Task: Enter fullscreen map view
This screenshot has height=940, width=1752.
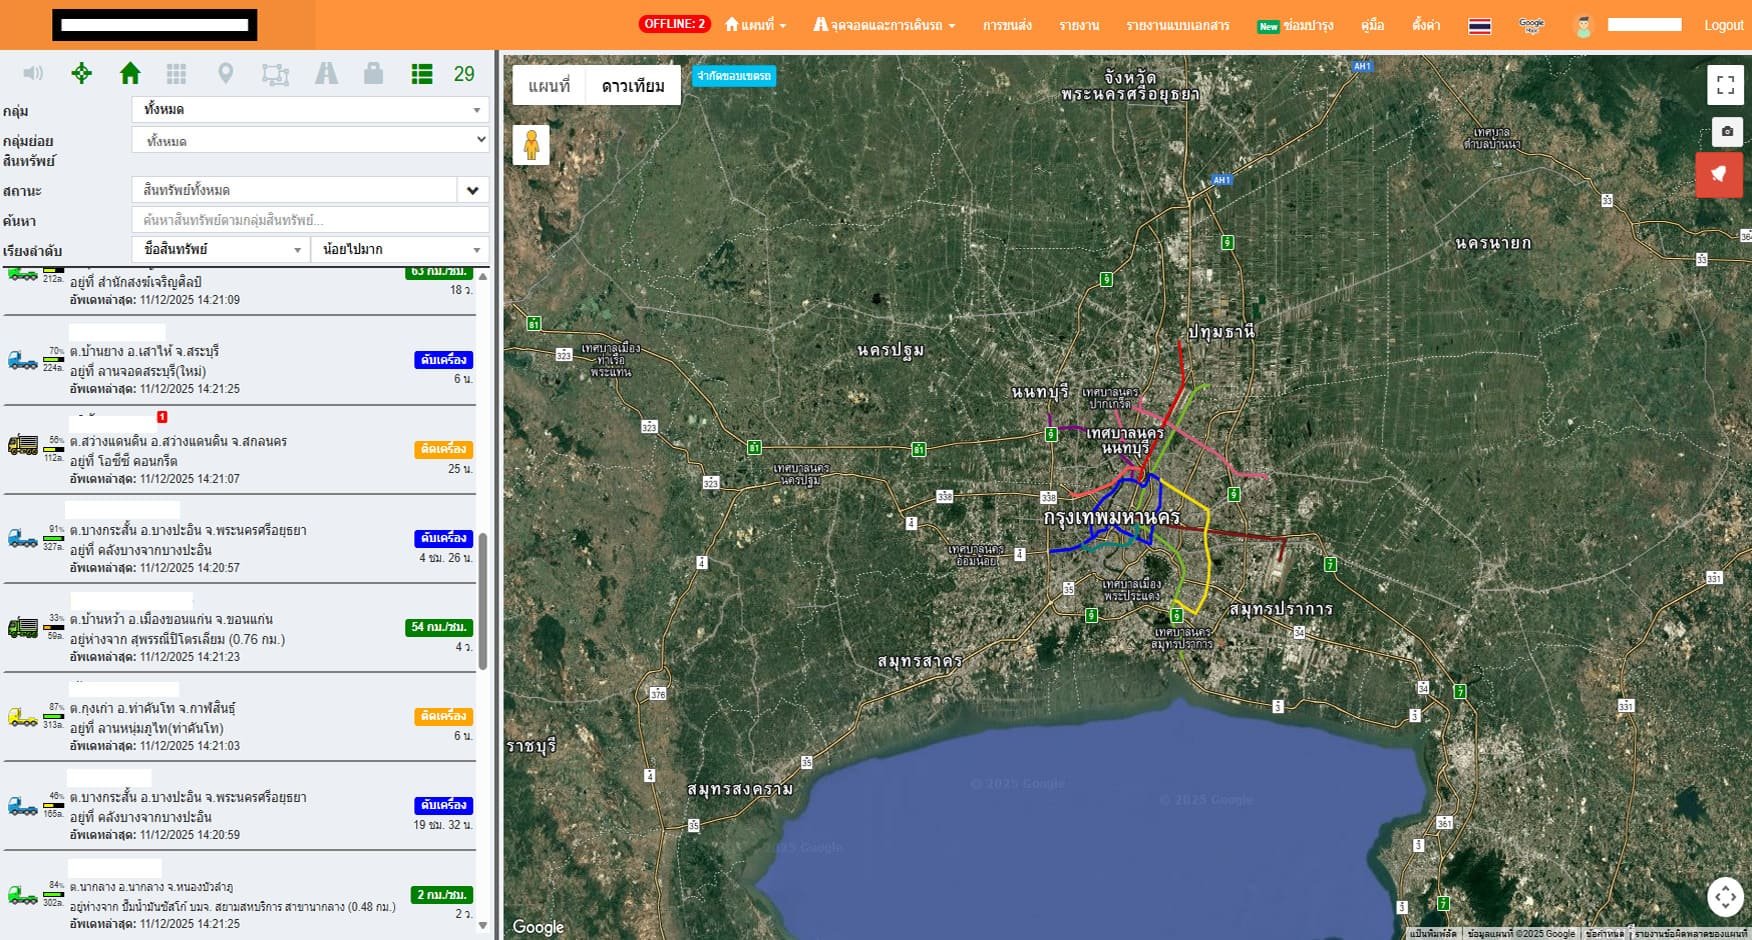Action: (x=1725, y=85)
